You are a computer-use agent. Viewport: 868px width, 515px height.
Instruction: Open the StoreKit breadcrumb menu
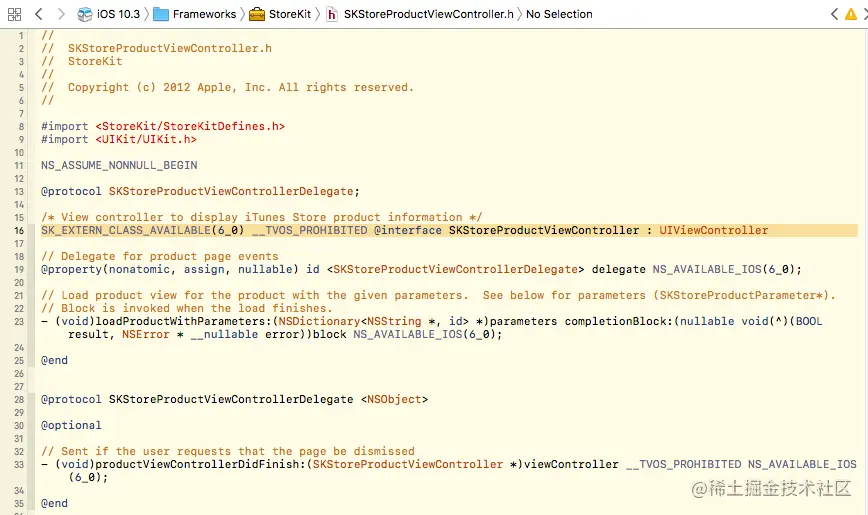pyautogui.click(x=290, y=14)
